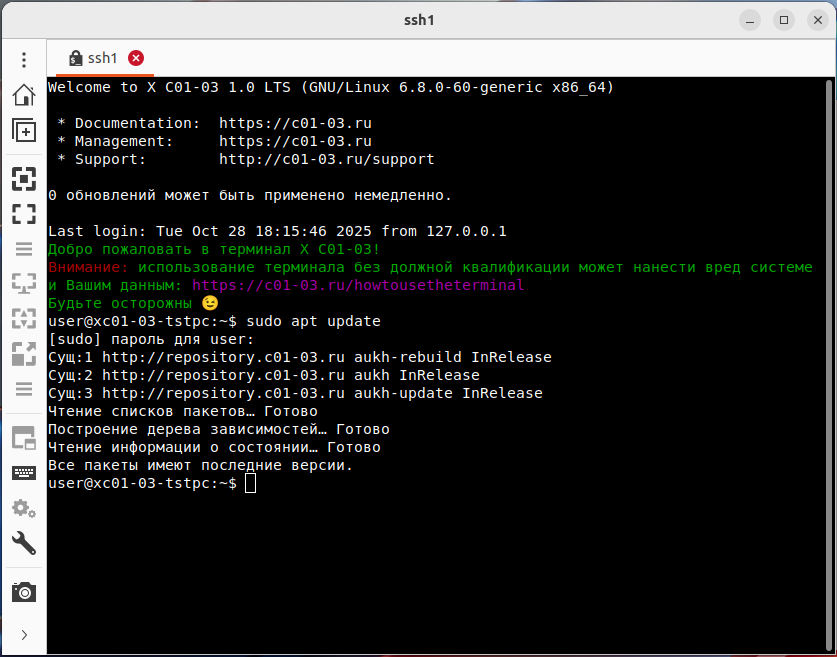
Task: Take a screenshot with the camera icon
Action: [x=23, y=592]
